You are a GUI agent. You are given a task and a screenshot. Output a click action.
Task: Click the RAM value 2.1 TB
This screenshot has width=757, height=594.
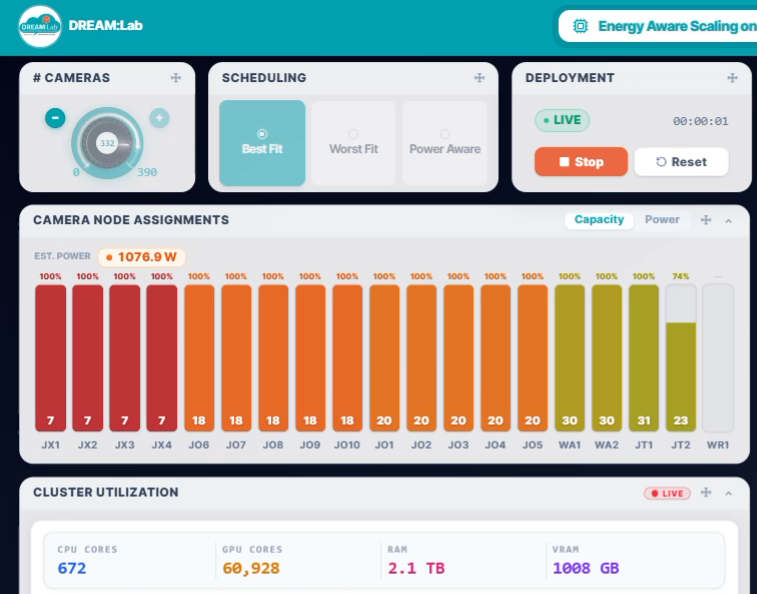pos(416,568)
